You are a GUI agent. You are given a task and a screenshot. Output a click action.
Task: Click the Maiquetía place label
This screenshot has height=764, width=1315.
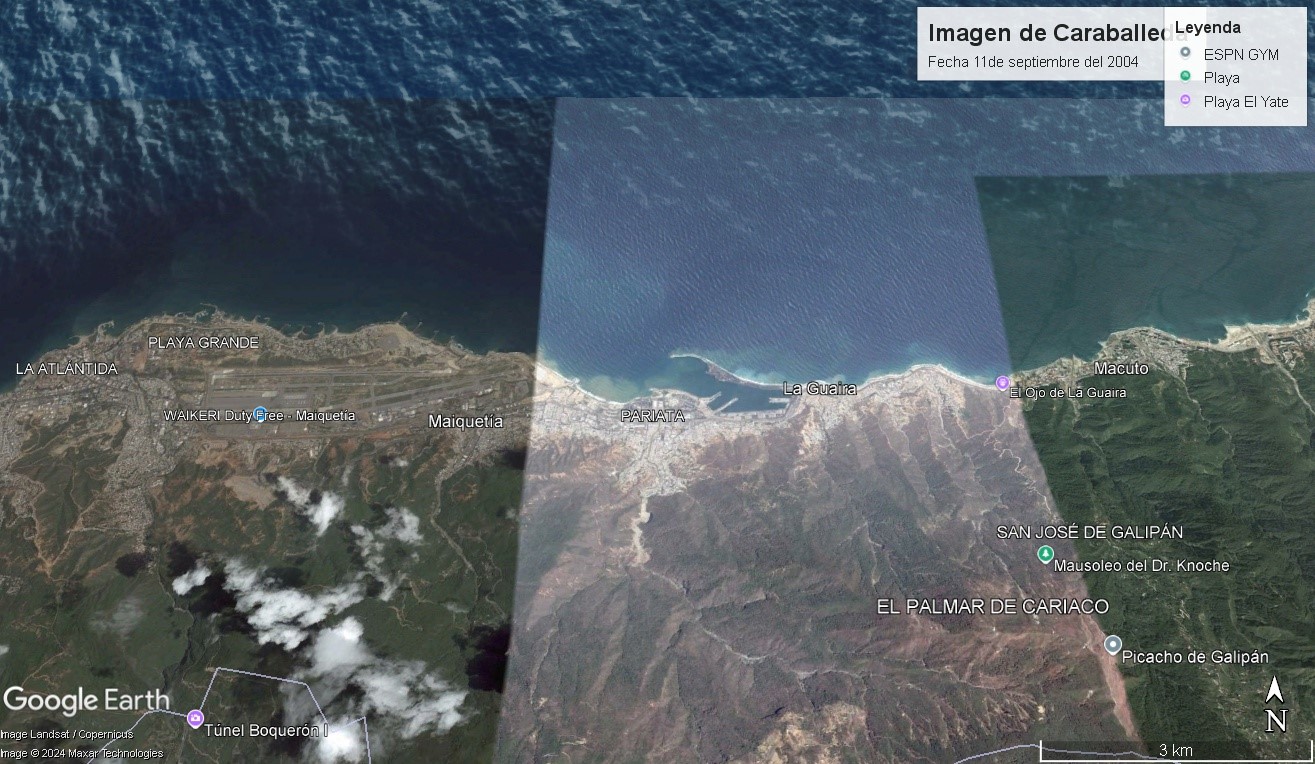tap(466, 422)
